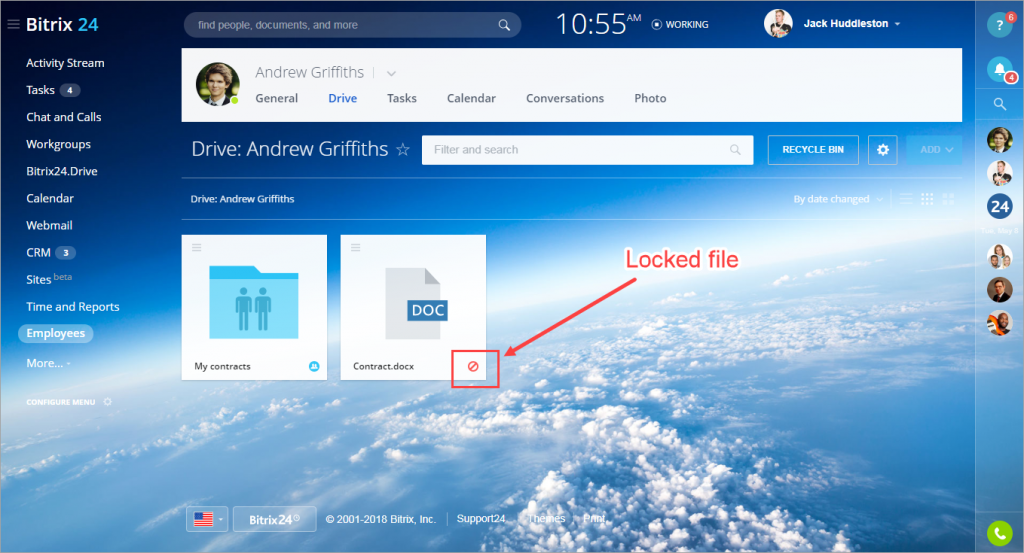
Task: Click the lock icon on Contract.docx
Action: pyautogui.click(x=473, y=366)
